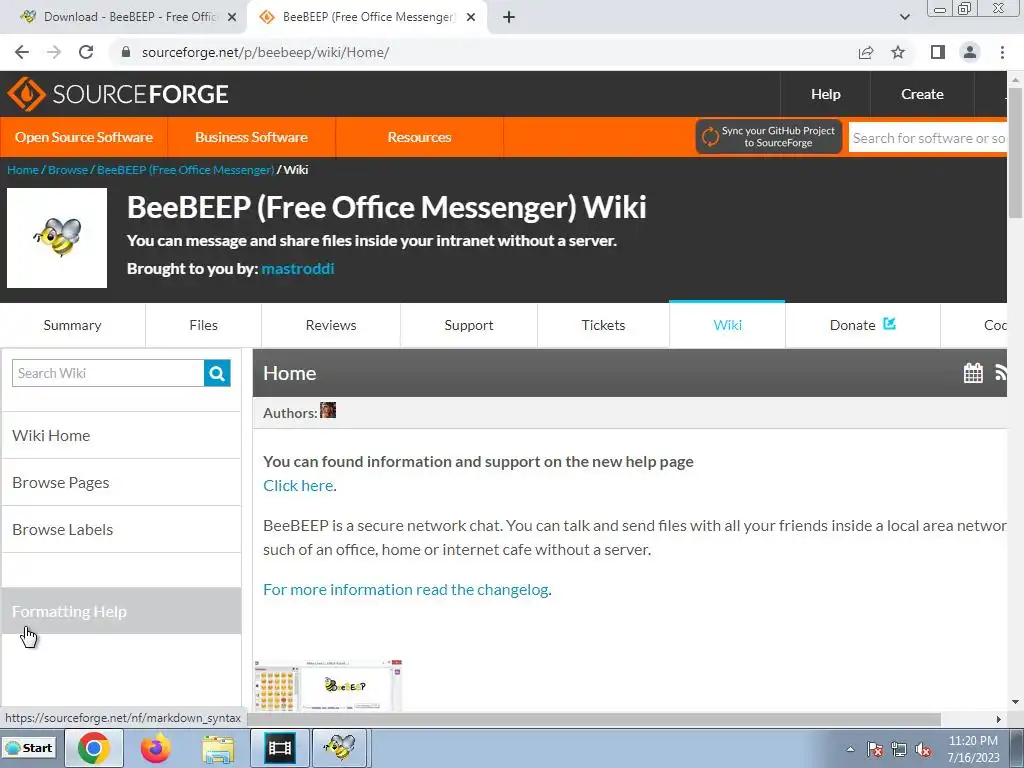Click the Chrome back arrow
The height and width of the screenshot is (768, 1024).
[22, 52]
